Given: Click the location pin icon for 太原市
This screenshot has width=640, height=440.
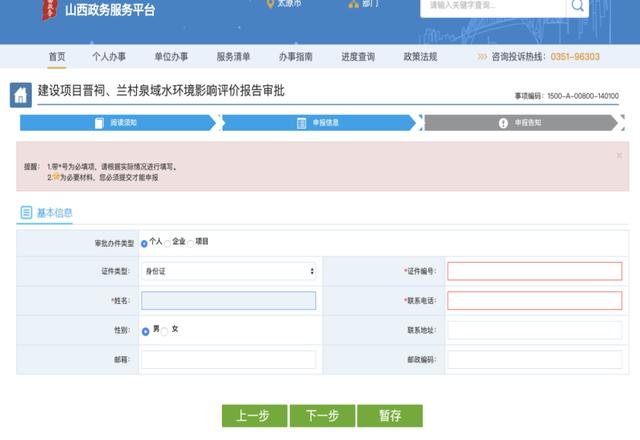Looking at the screenshot, I should click(x=270, y=4).
